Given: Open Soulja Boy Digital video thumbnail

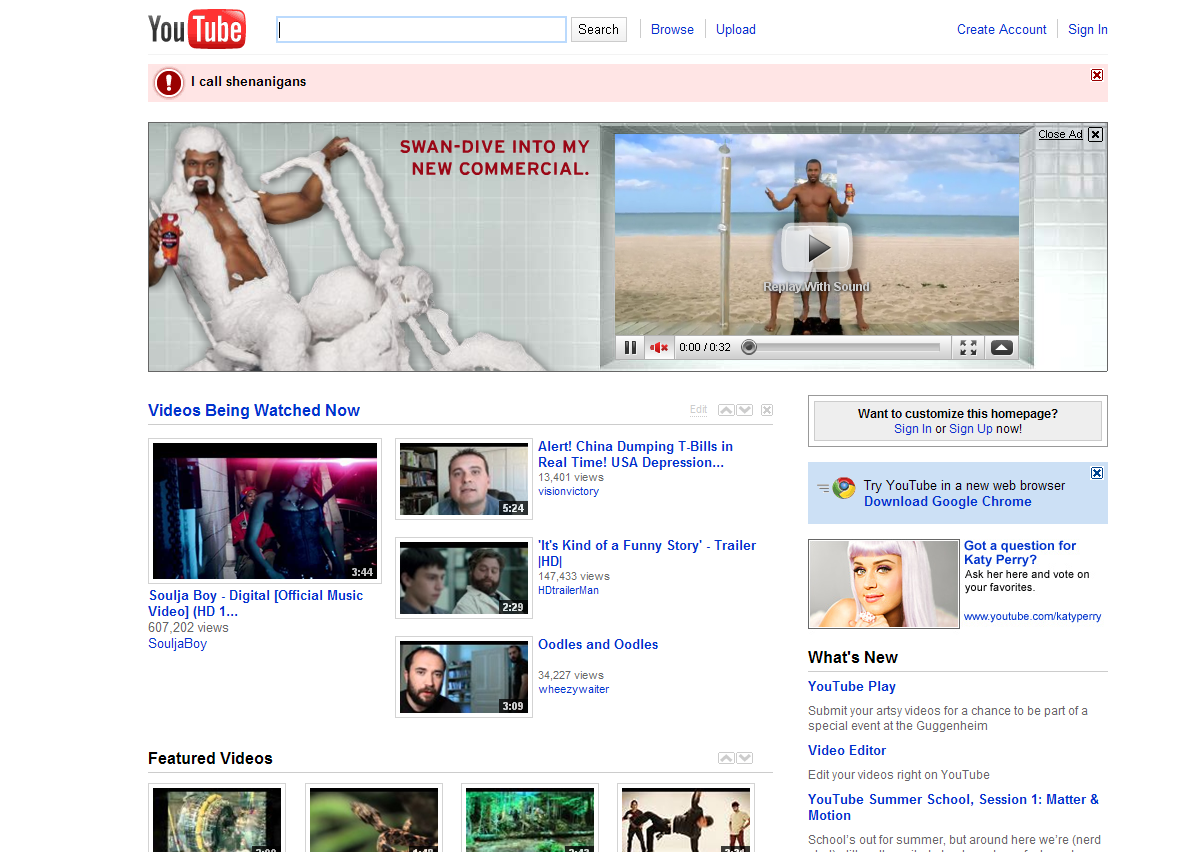Looking at the screenshot, I should (265, 510).
